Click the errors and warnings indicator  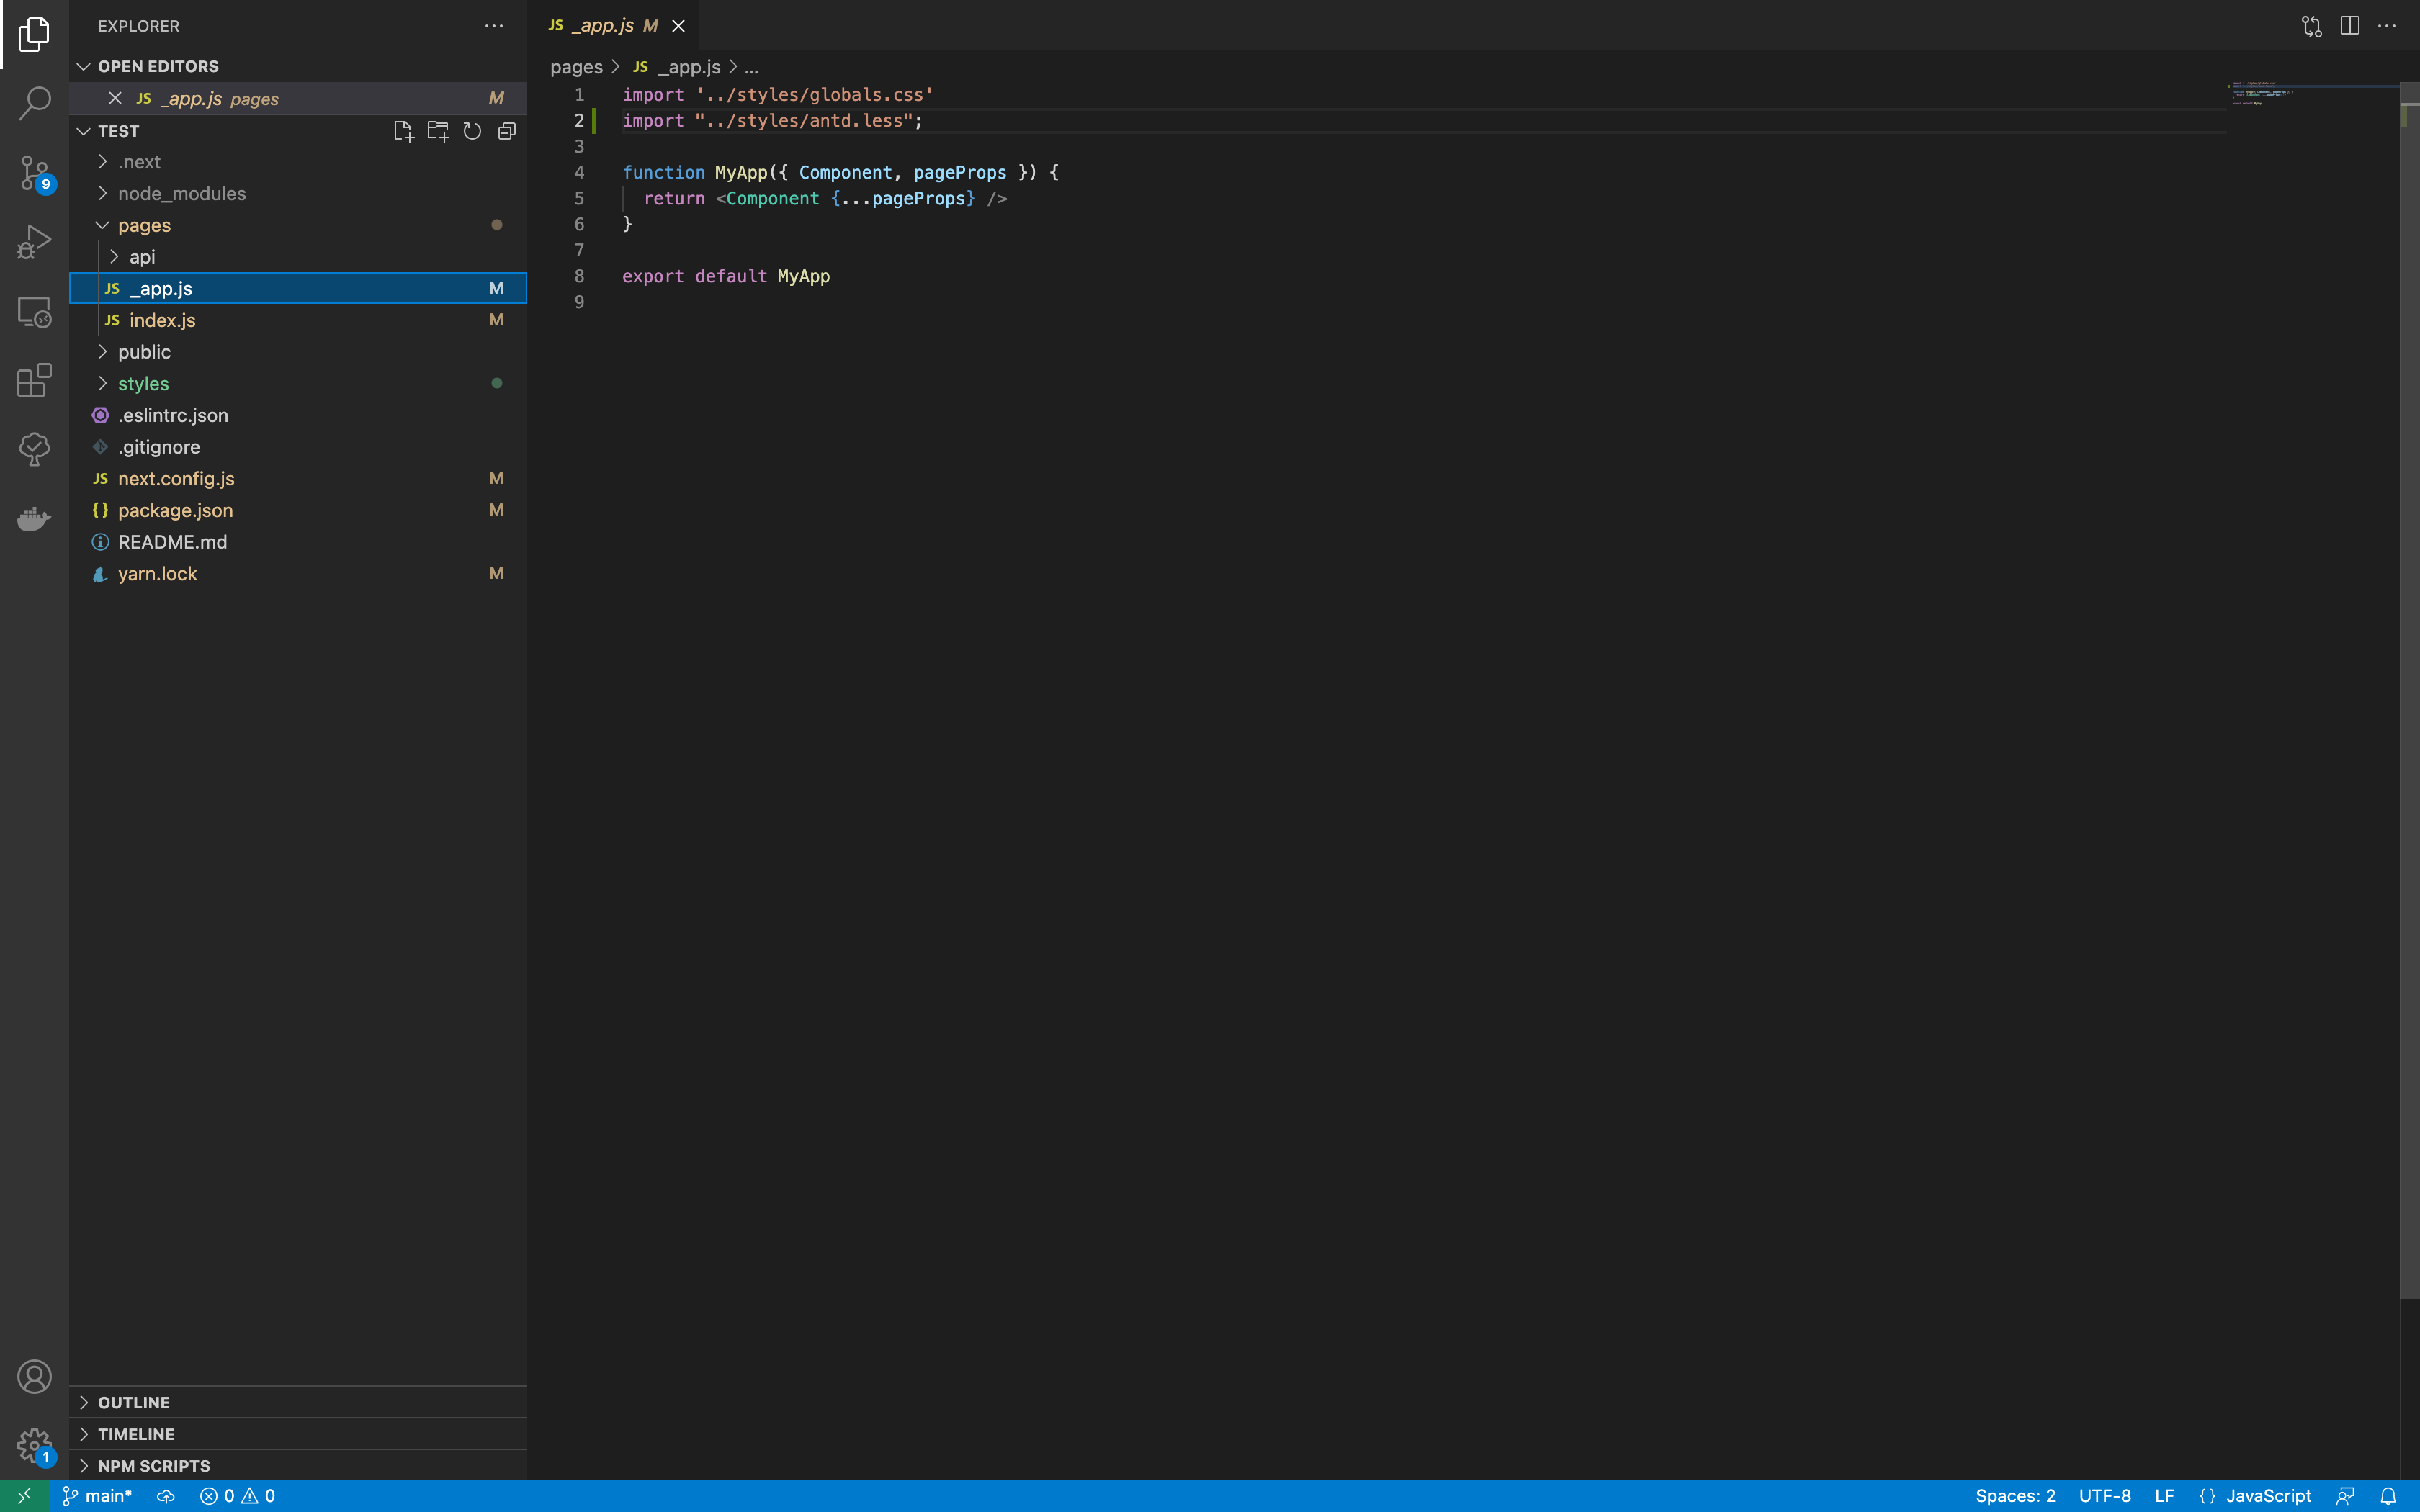[237, 1495]
